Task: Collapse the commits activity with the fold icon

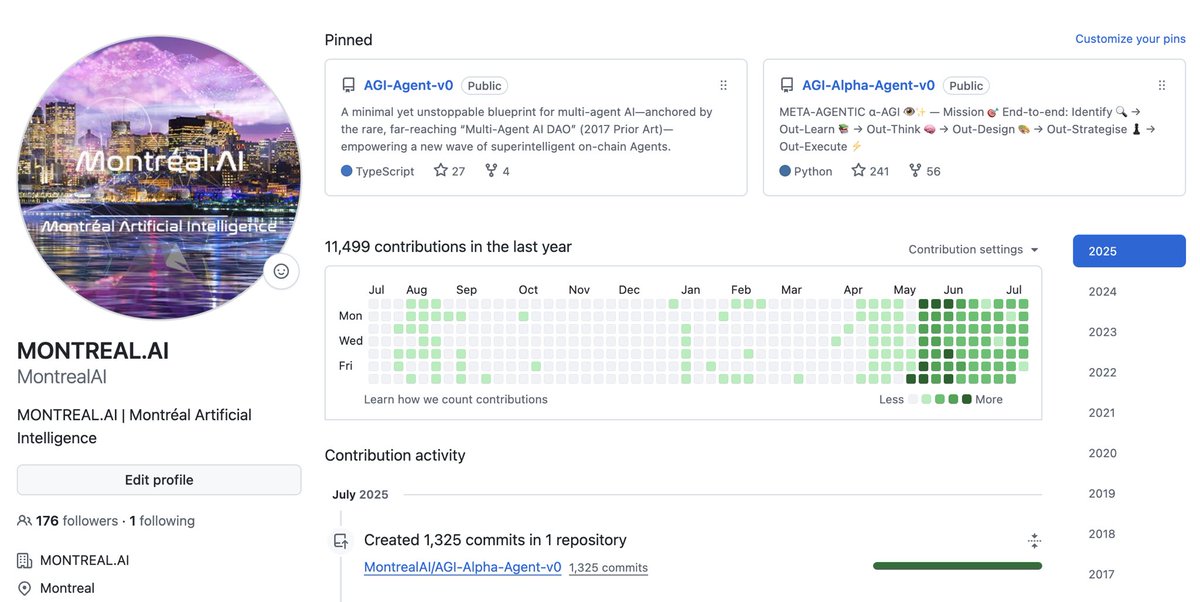Action: pyautogui.click(x=1034, y=541)
